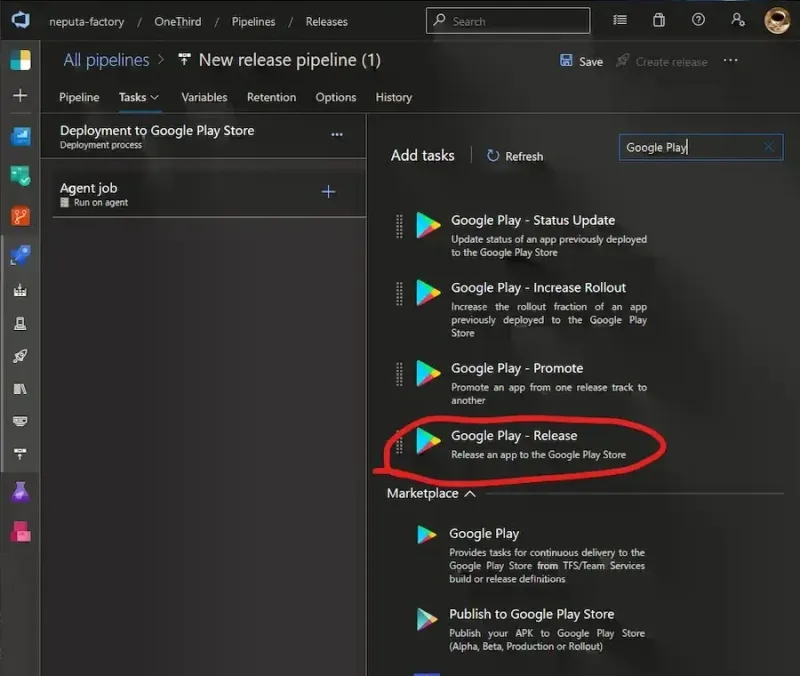This screenshot has height=676, width=800.
Task: Switch to the Variables tab
Action: [204, 97]
